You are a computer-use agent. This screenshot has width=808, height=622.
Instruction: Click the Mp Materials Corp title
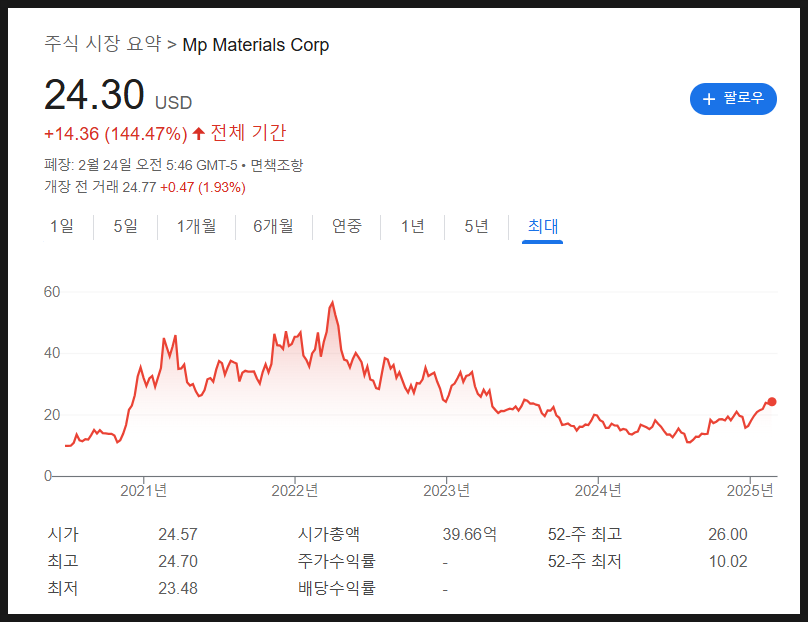[256, 45]
